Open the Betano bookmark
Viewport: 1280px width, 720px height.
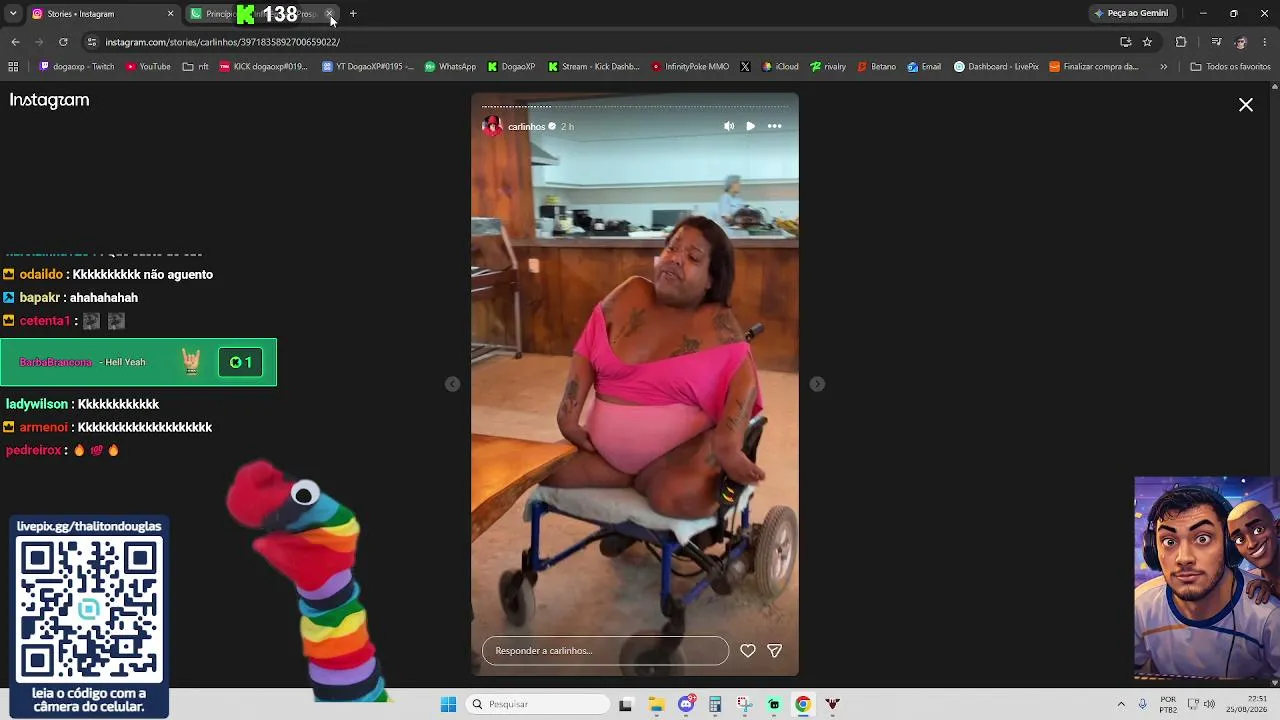tap(876, 67)
